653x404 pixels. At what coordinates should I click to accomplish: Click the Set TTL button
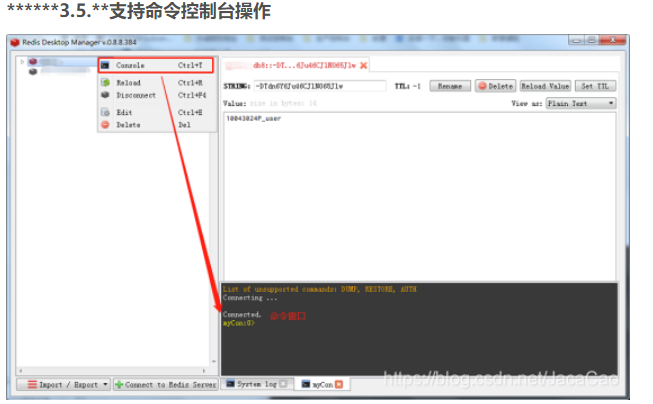[x=595, y=86]
